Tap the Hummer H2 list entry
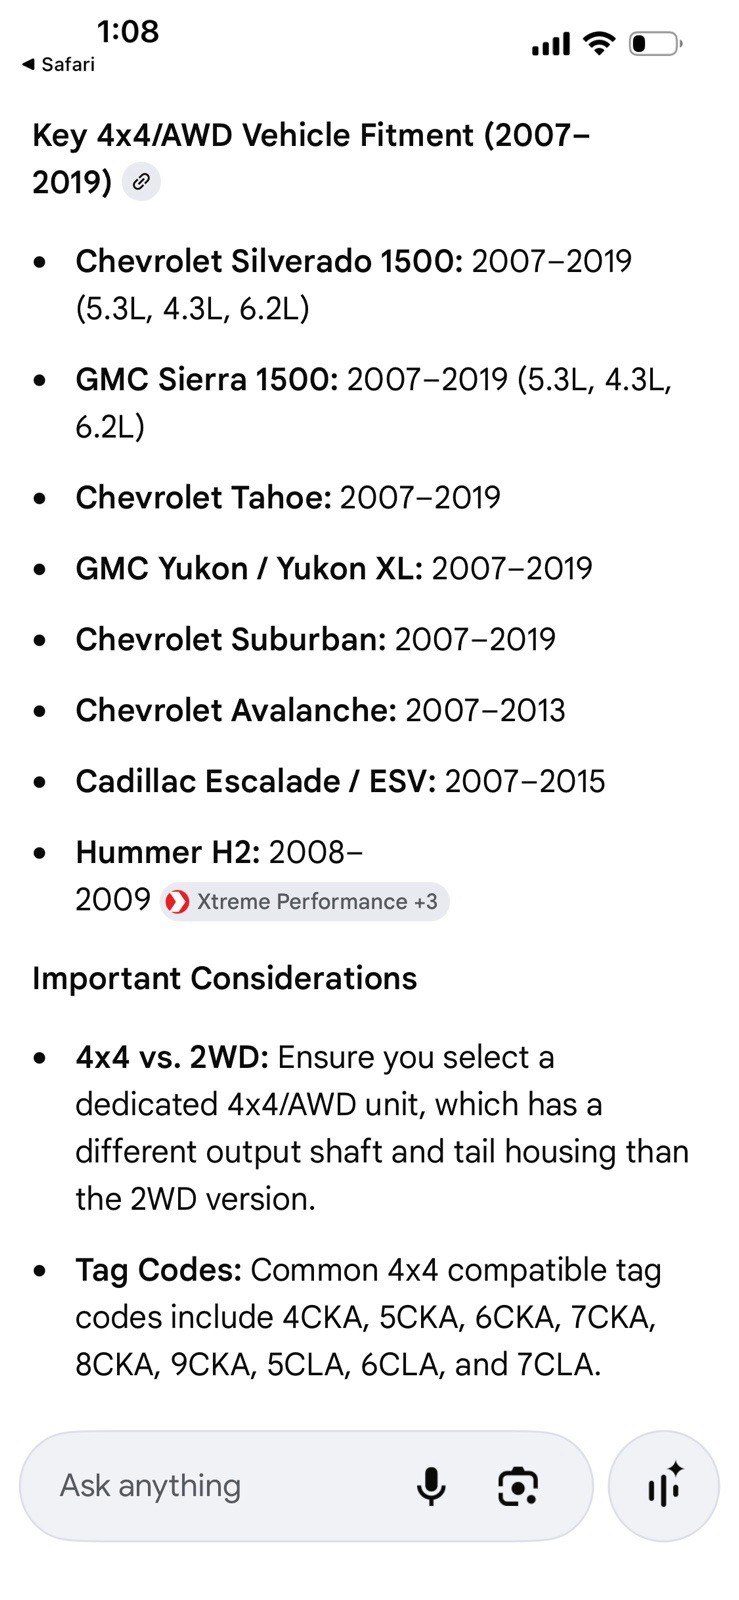The height and width of the screenshot is (1600, 739). coord(220,875)
